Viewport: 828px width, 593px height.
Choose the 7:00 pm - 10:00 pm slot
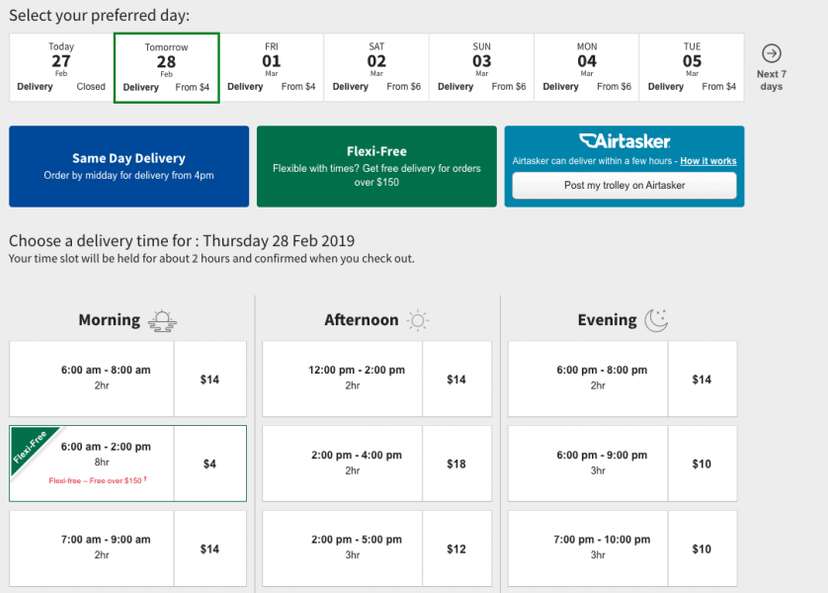click(623, 548)
